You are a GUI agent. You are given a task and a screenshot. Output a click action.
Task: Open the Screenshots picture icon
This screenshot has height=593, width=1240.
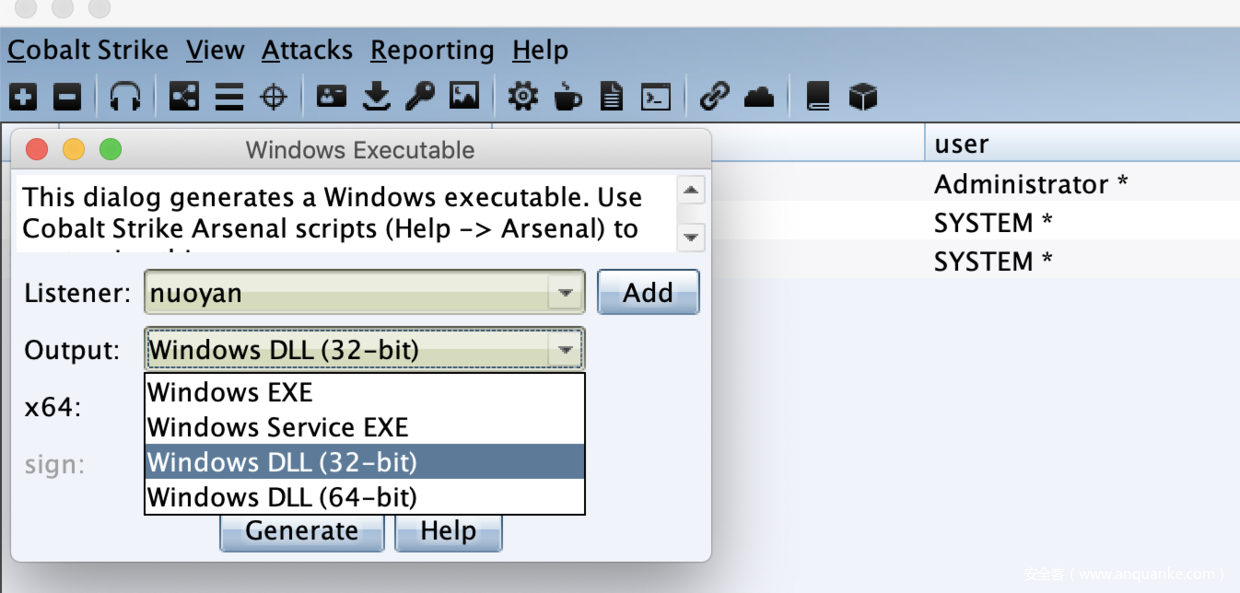[464, 97]
